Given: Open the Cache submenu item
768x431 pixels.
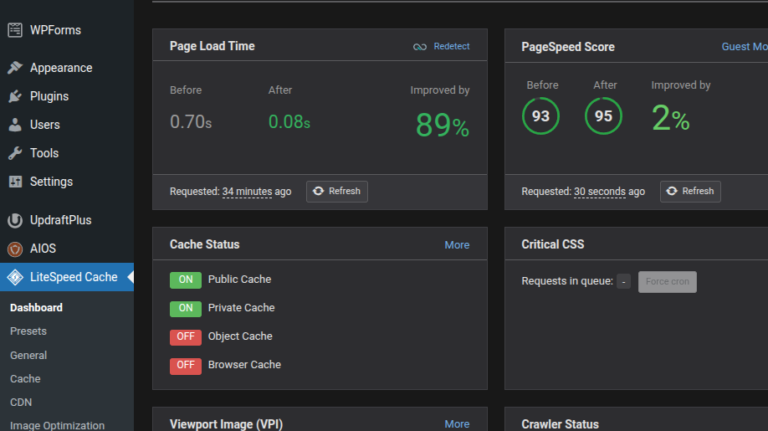Looking at the screenshot, I should (25, 379).
